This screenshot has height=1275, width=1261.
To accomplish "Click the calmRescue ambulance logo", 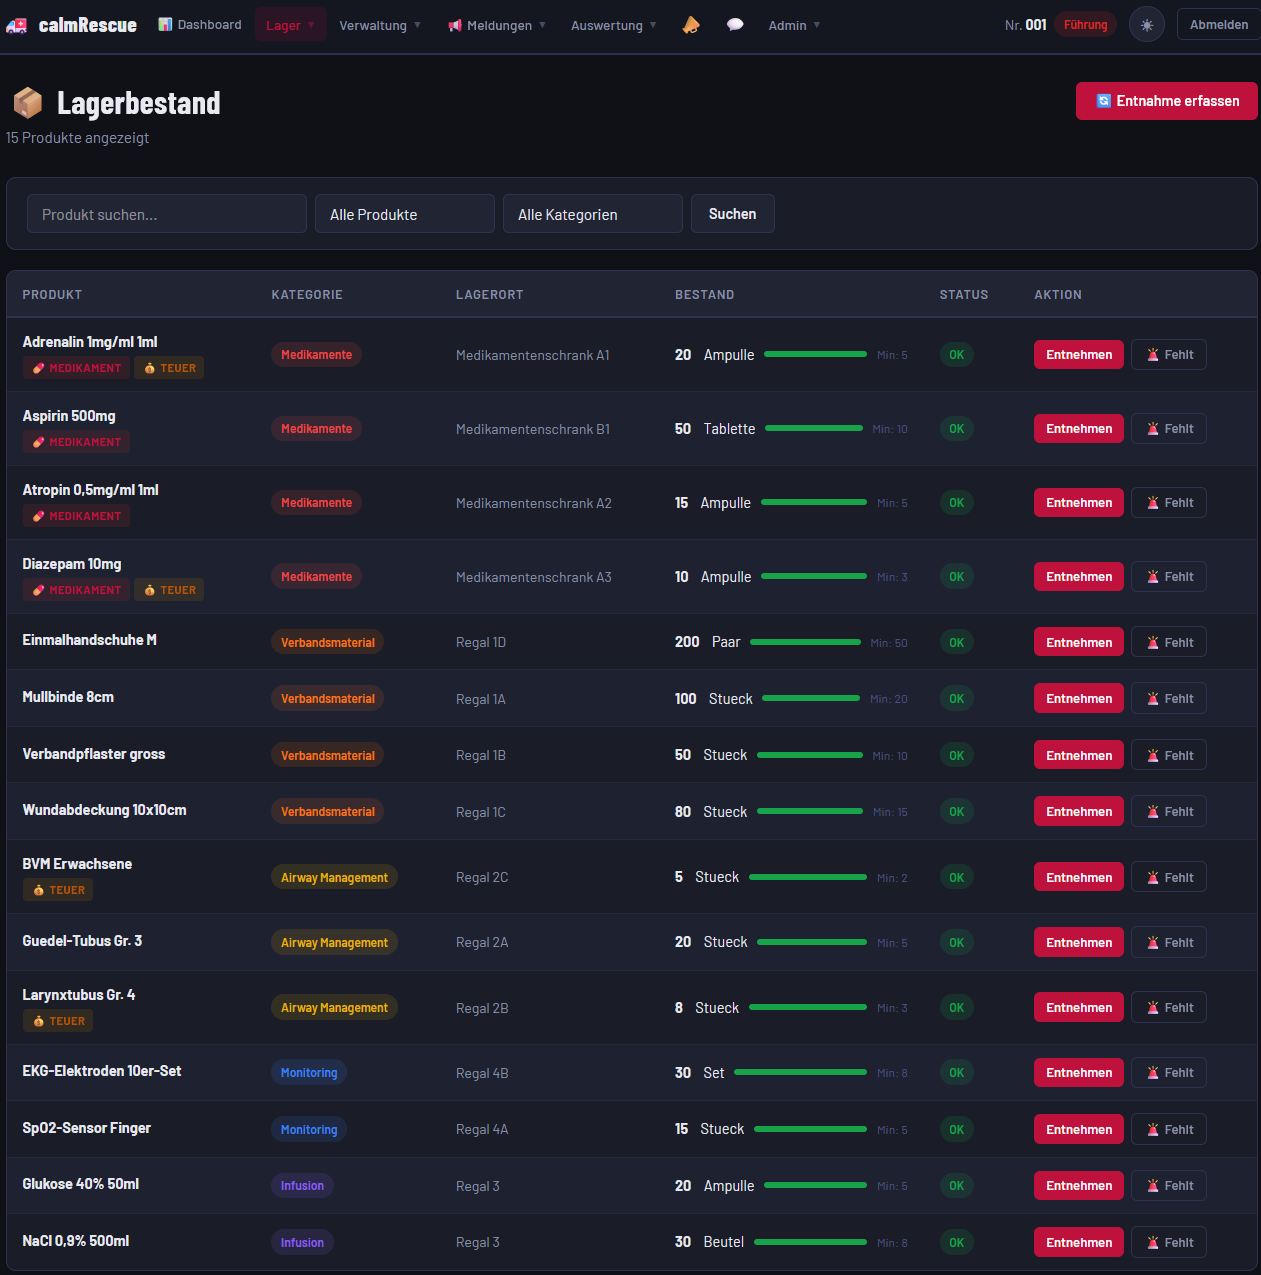I will 16,24.
